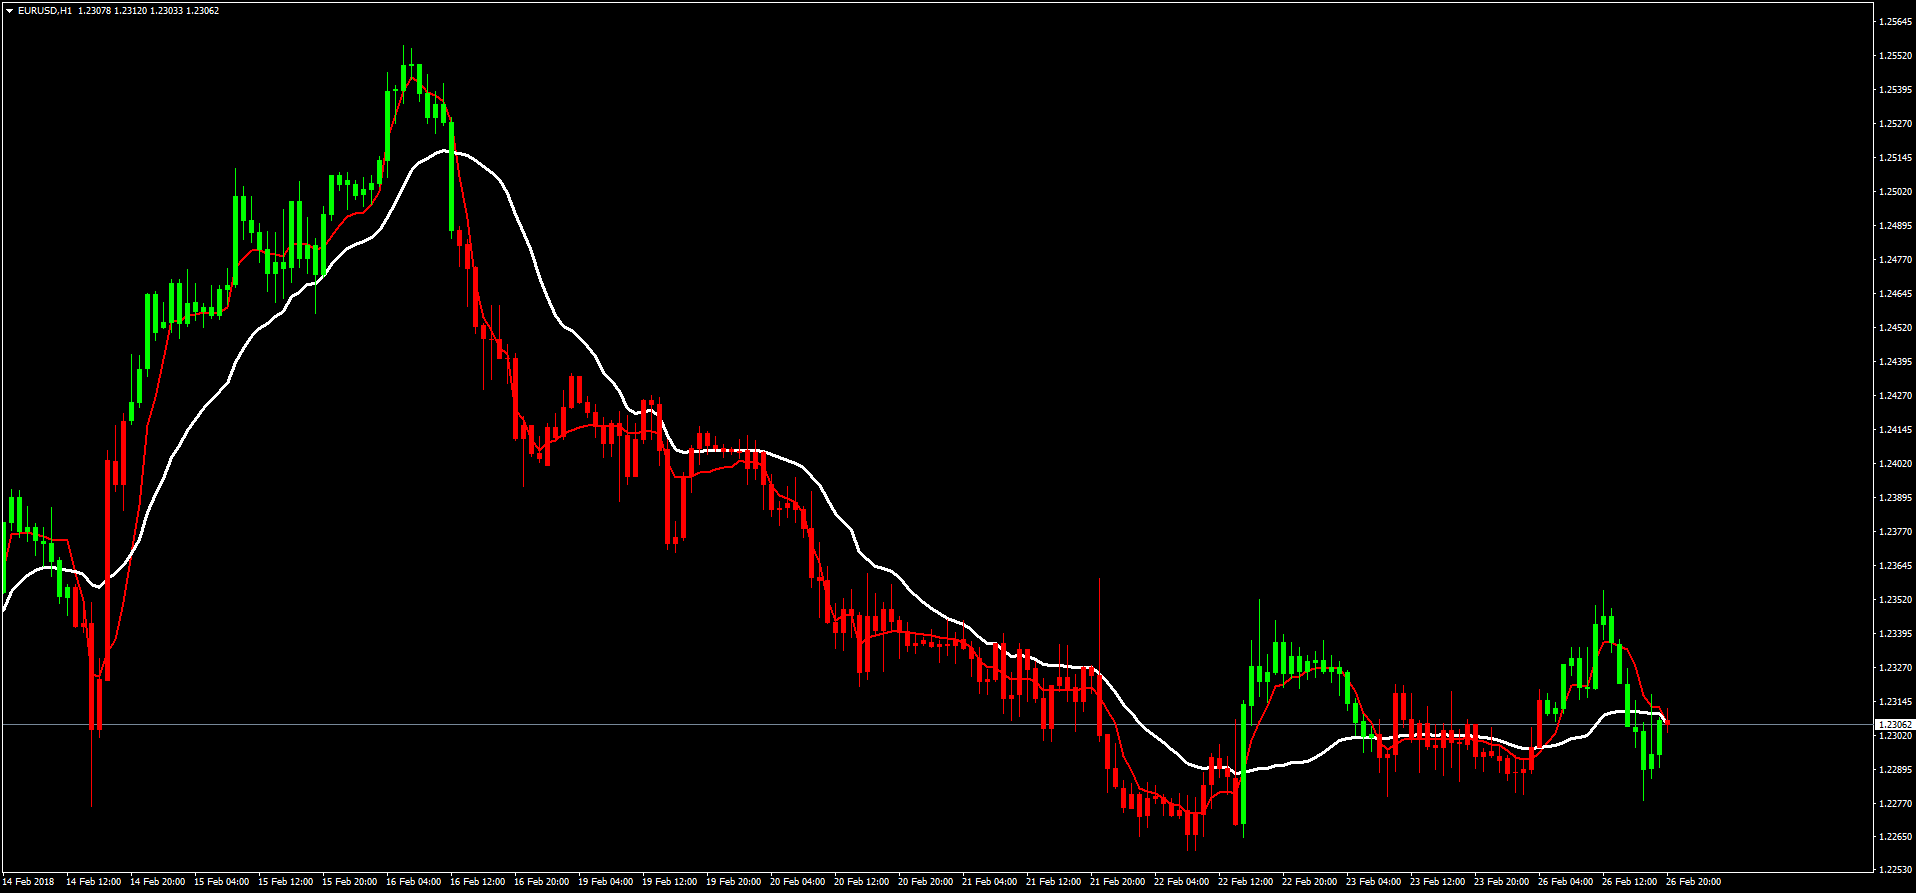Click the 1.25520 price axis label

coord(1896,56)
